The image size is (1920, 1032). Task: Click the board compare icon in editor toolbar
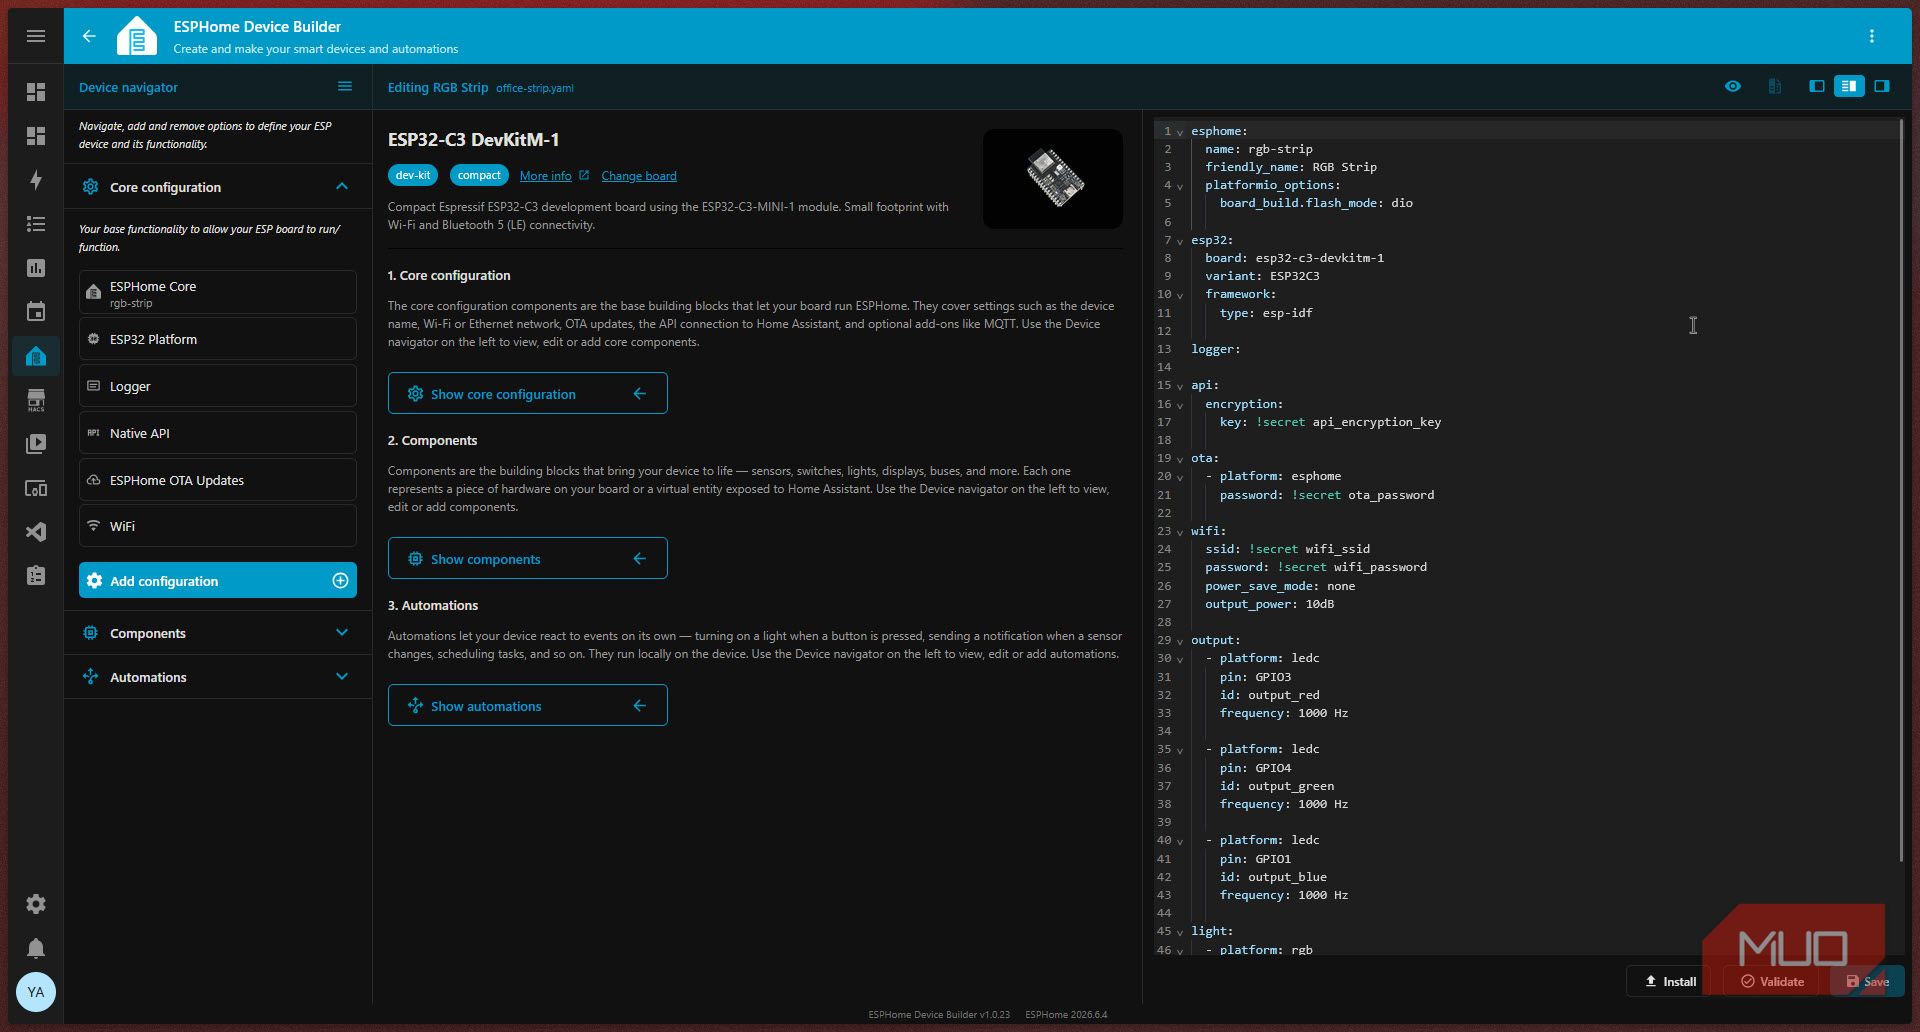(1775, 87)
